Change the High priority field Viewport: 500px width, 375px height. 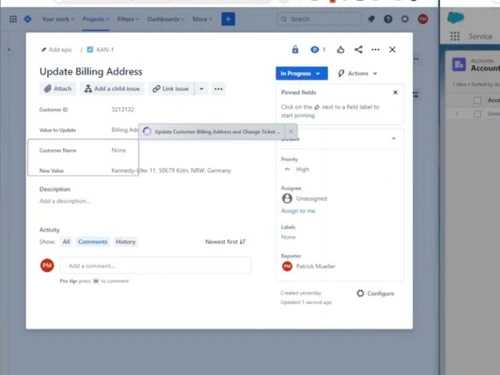[297, 169]
